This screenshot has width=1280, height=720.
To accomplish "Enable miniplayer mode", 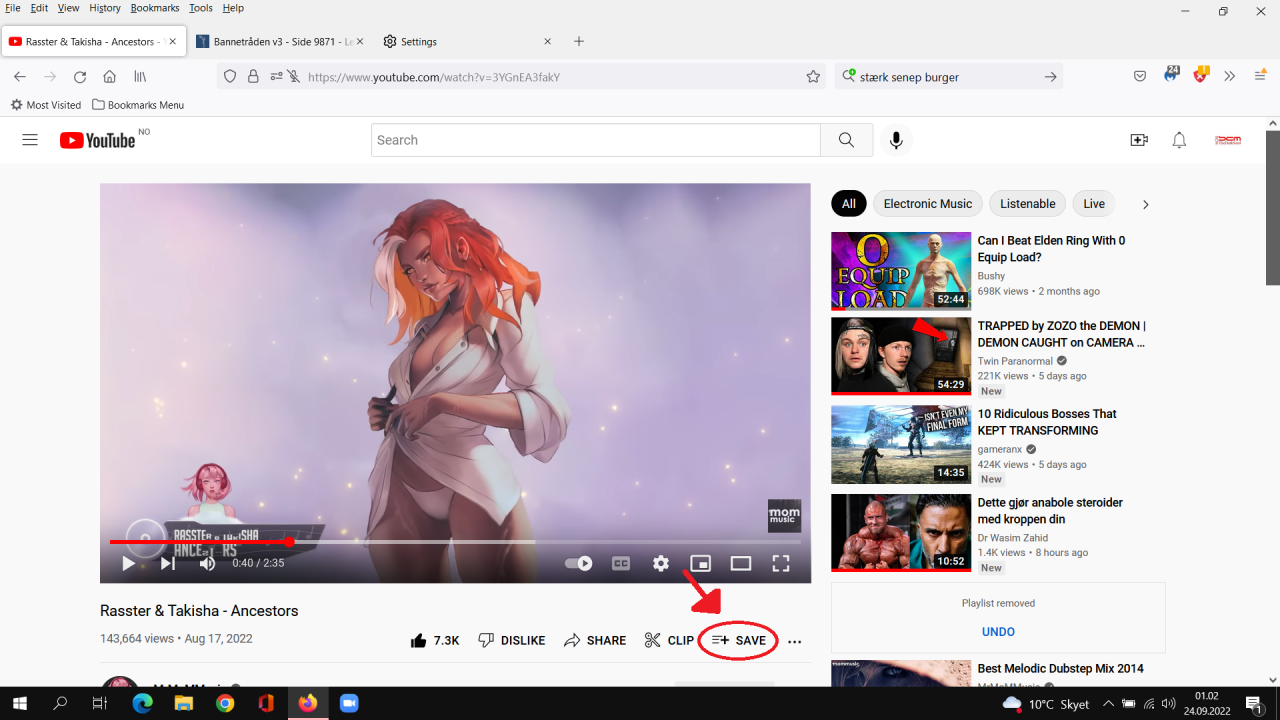I will (701, 564).
